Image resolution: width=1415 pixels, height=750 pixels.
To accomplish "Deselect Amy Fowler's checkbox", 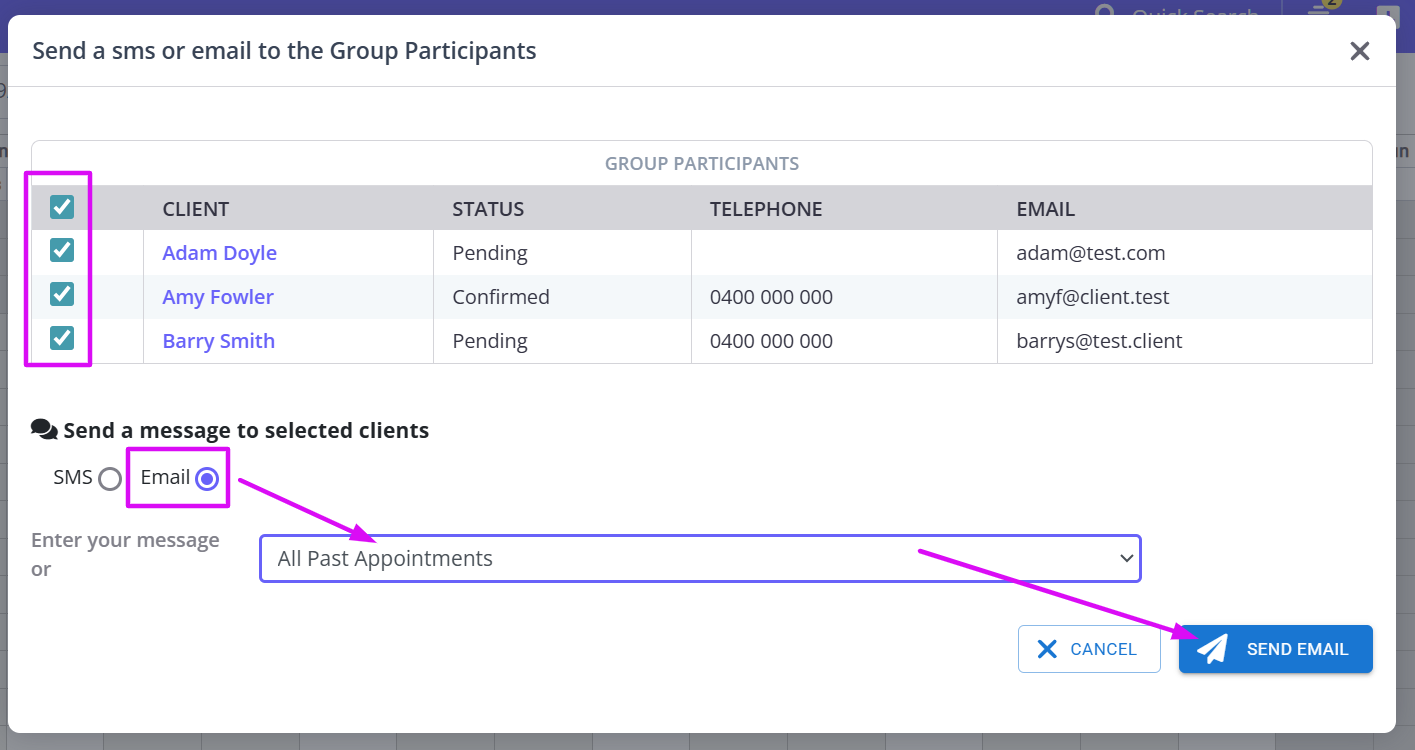I will 62,294.
